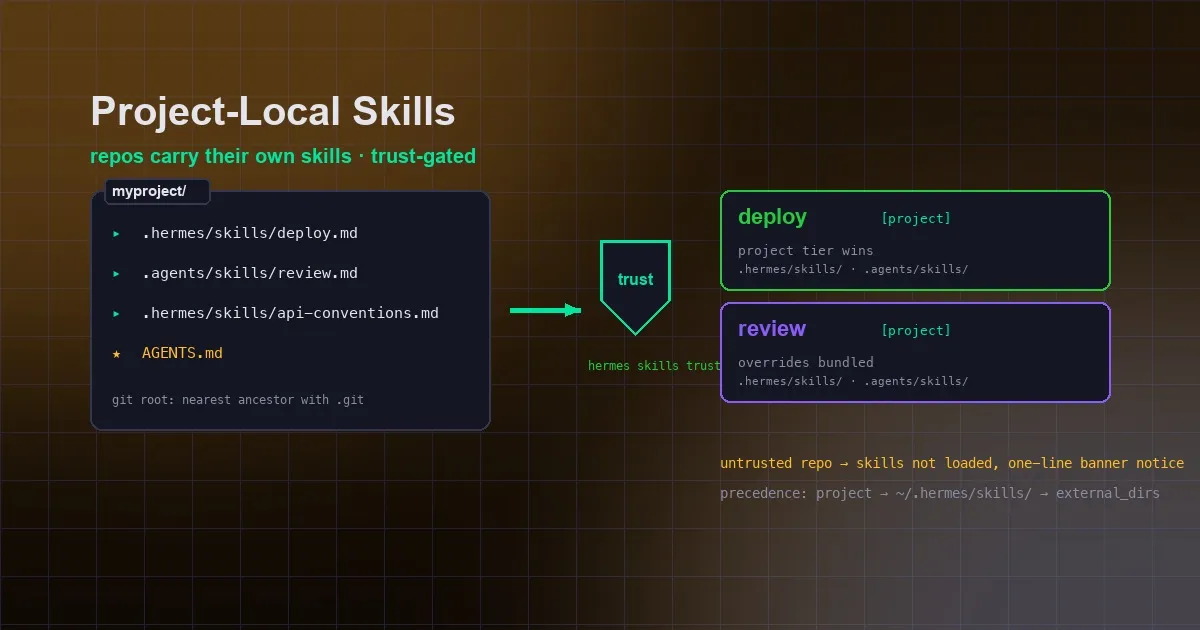Click the git root note text
Viewport: 1200px width, 630px height.
[238, 400]
